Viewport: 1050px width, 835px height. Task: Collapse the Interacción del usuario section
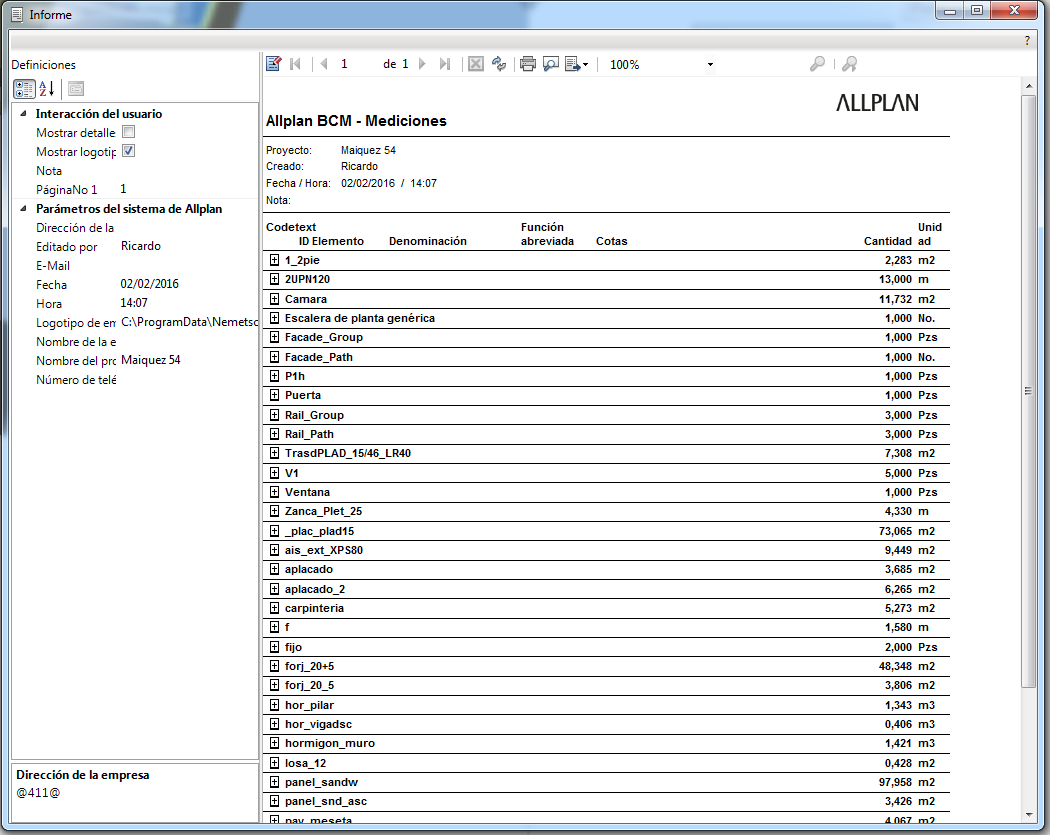[x=23, y=114]
